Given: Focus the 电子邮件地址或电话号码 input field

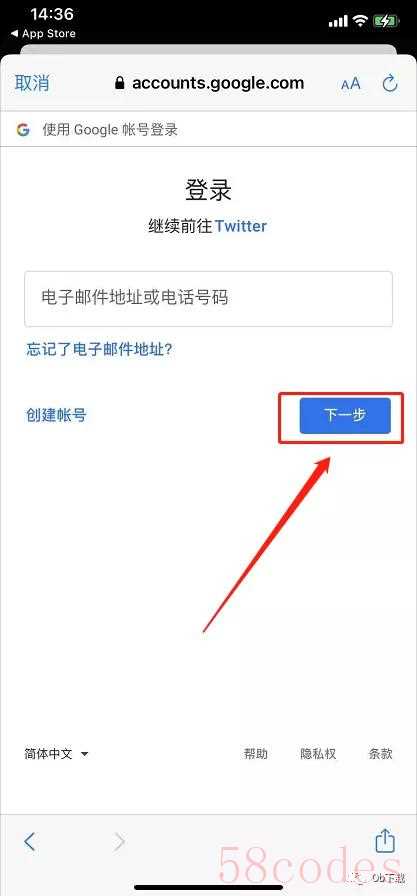Looking at the screenshot, I should pos(208,299).
